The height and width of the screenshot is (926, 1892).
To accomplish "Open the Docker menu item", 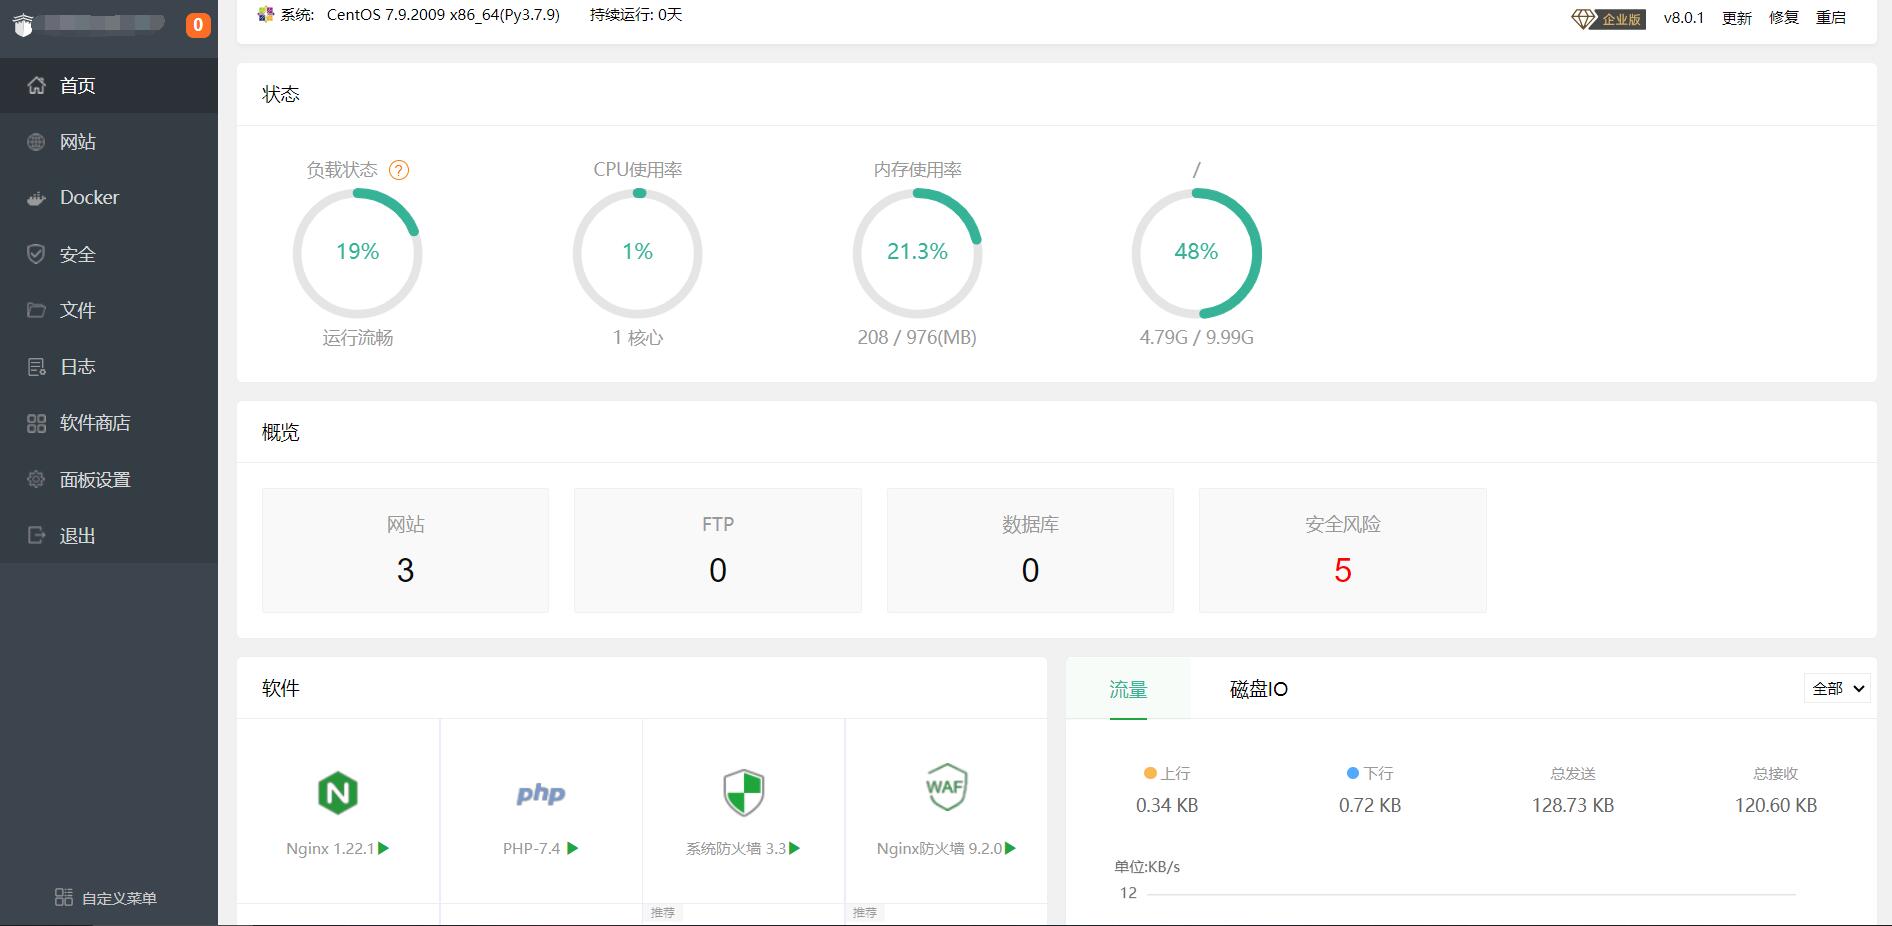I will point(109,198).
